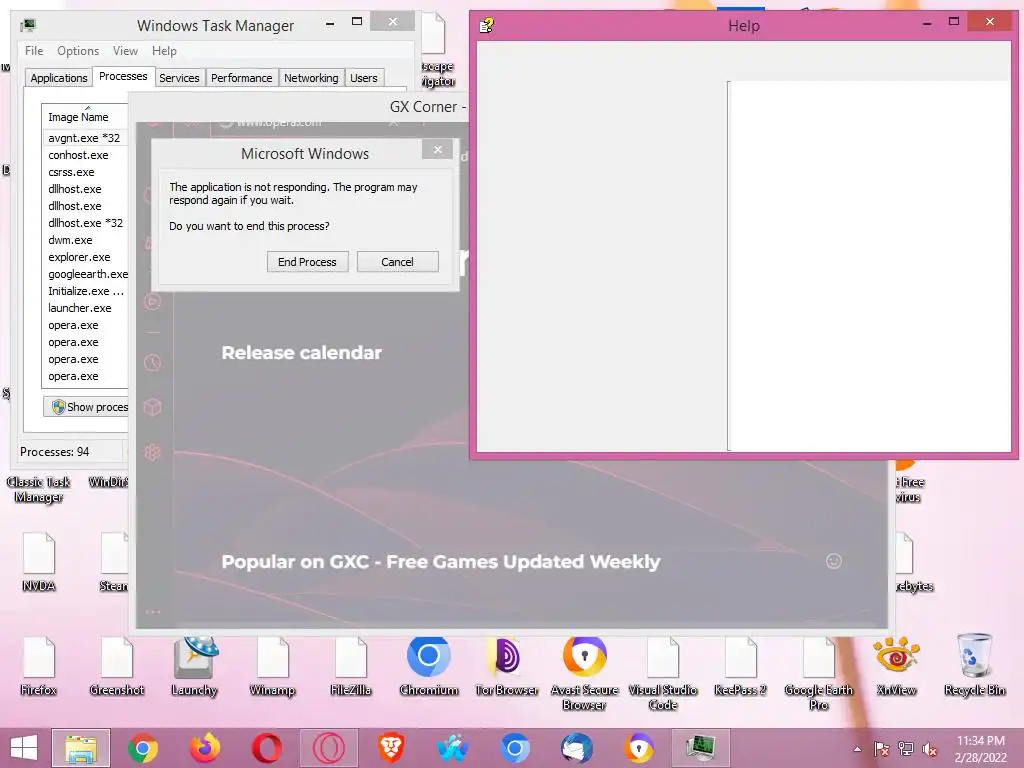Screen dimensions: 1024x768
Task: Select conhost.exe process row
Action: click(x=85, y=155)
